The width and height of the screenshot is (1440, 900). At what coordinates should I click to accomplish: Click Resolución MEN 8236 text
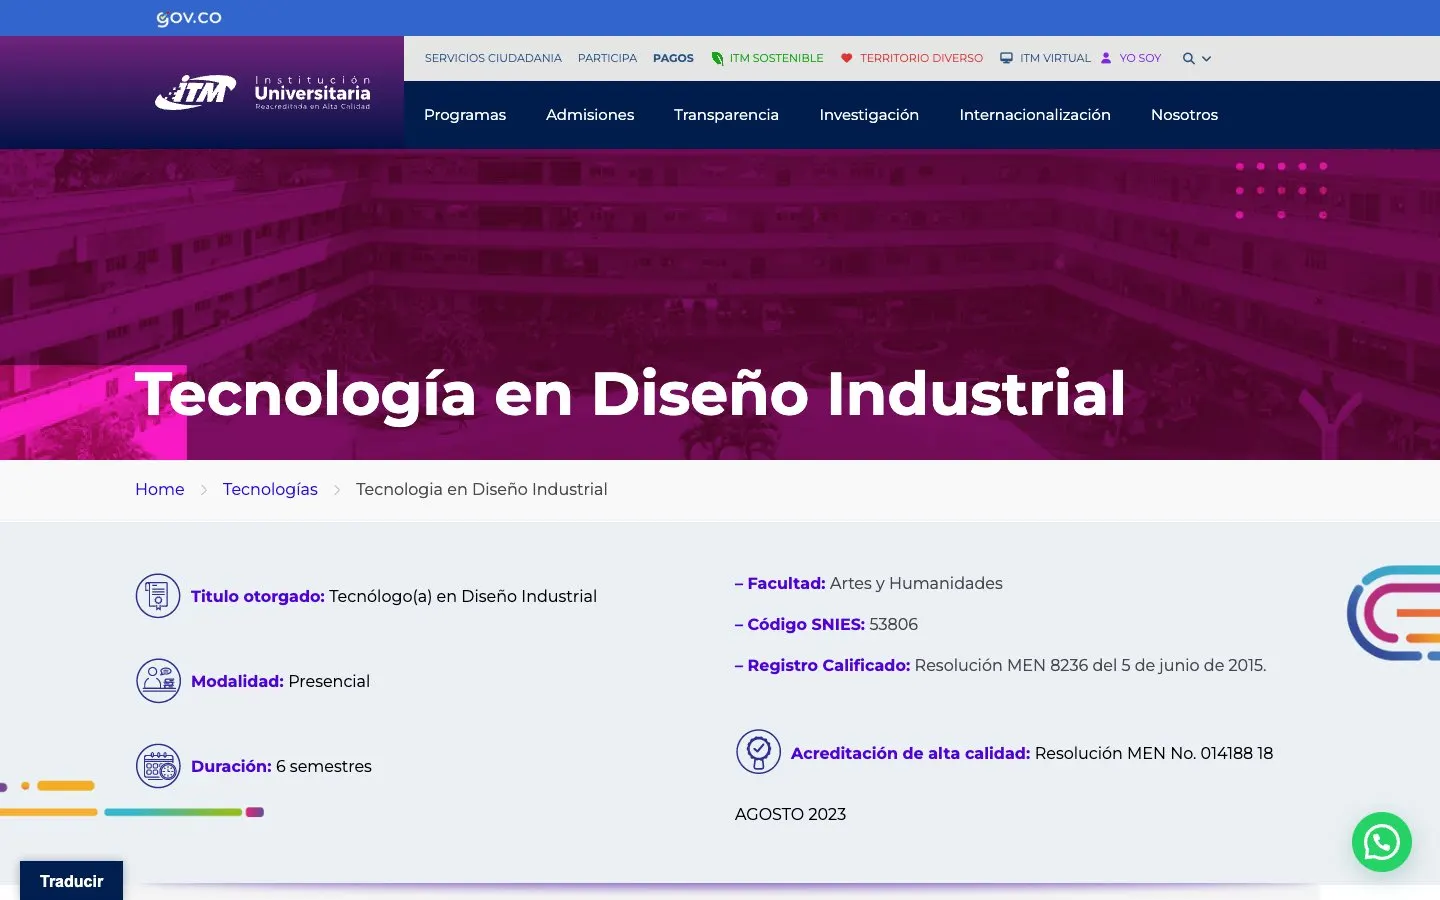[1090, 665]
